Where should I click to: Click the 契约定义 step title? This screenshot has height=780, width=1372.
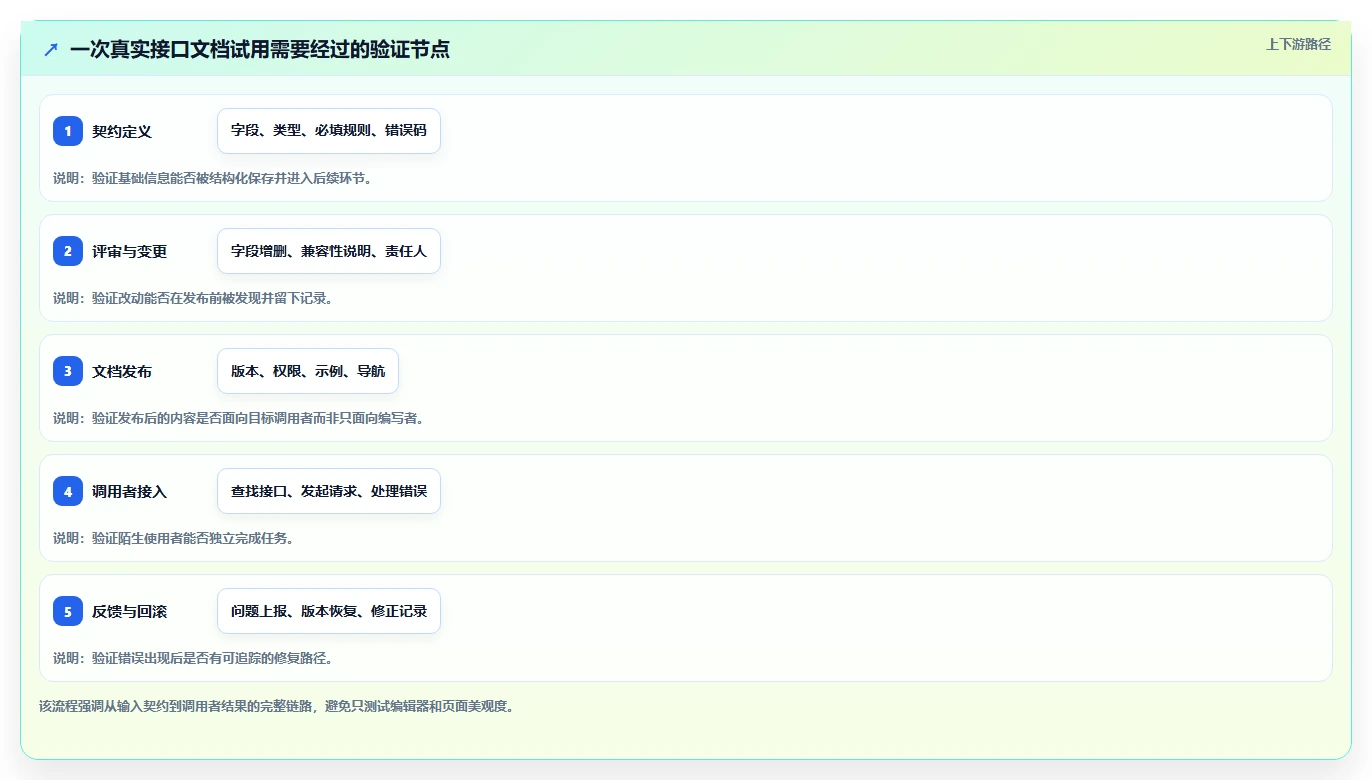(122, 131)
